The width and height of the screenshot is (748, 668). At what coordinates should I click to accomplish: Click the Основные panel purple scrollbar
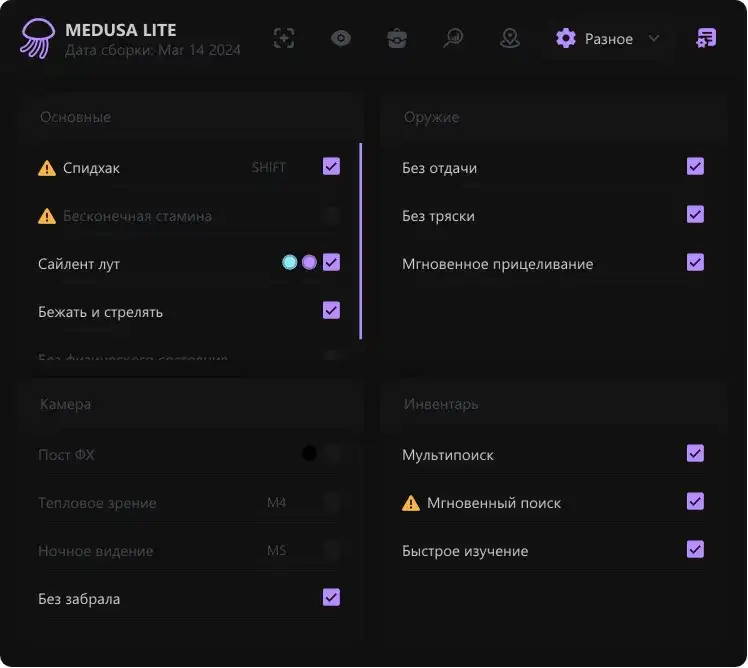click(360, 241)
